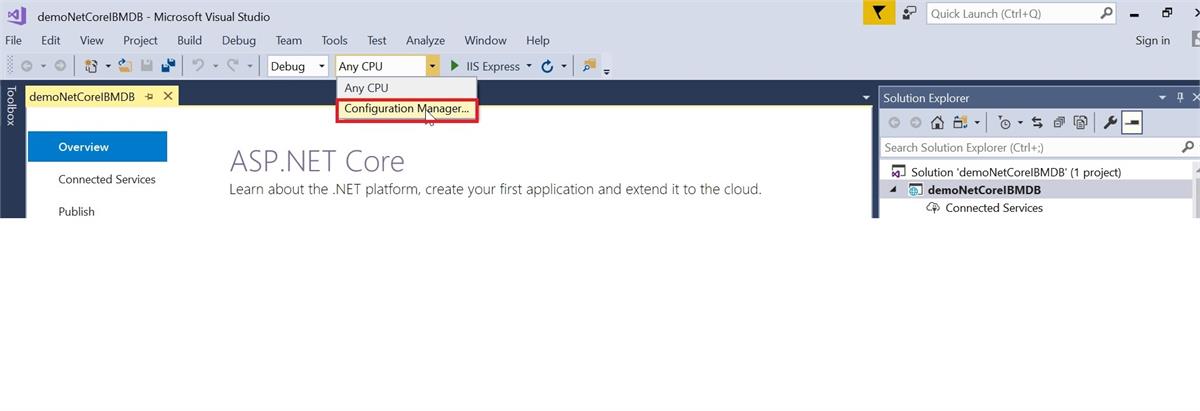Click the Save toolbar icon
This screenshot has width=1200, height=411.
tap(147, 66)
